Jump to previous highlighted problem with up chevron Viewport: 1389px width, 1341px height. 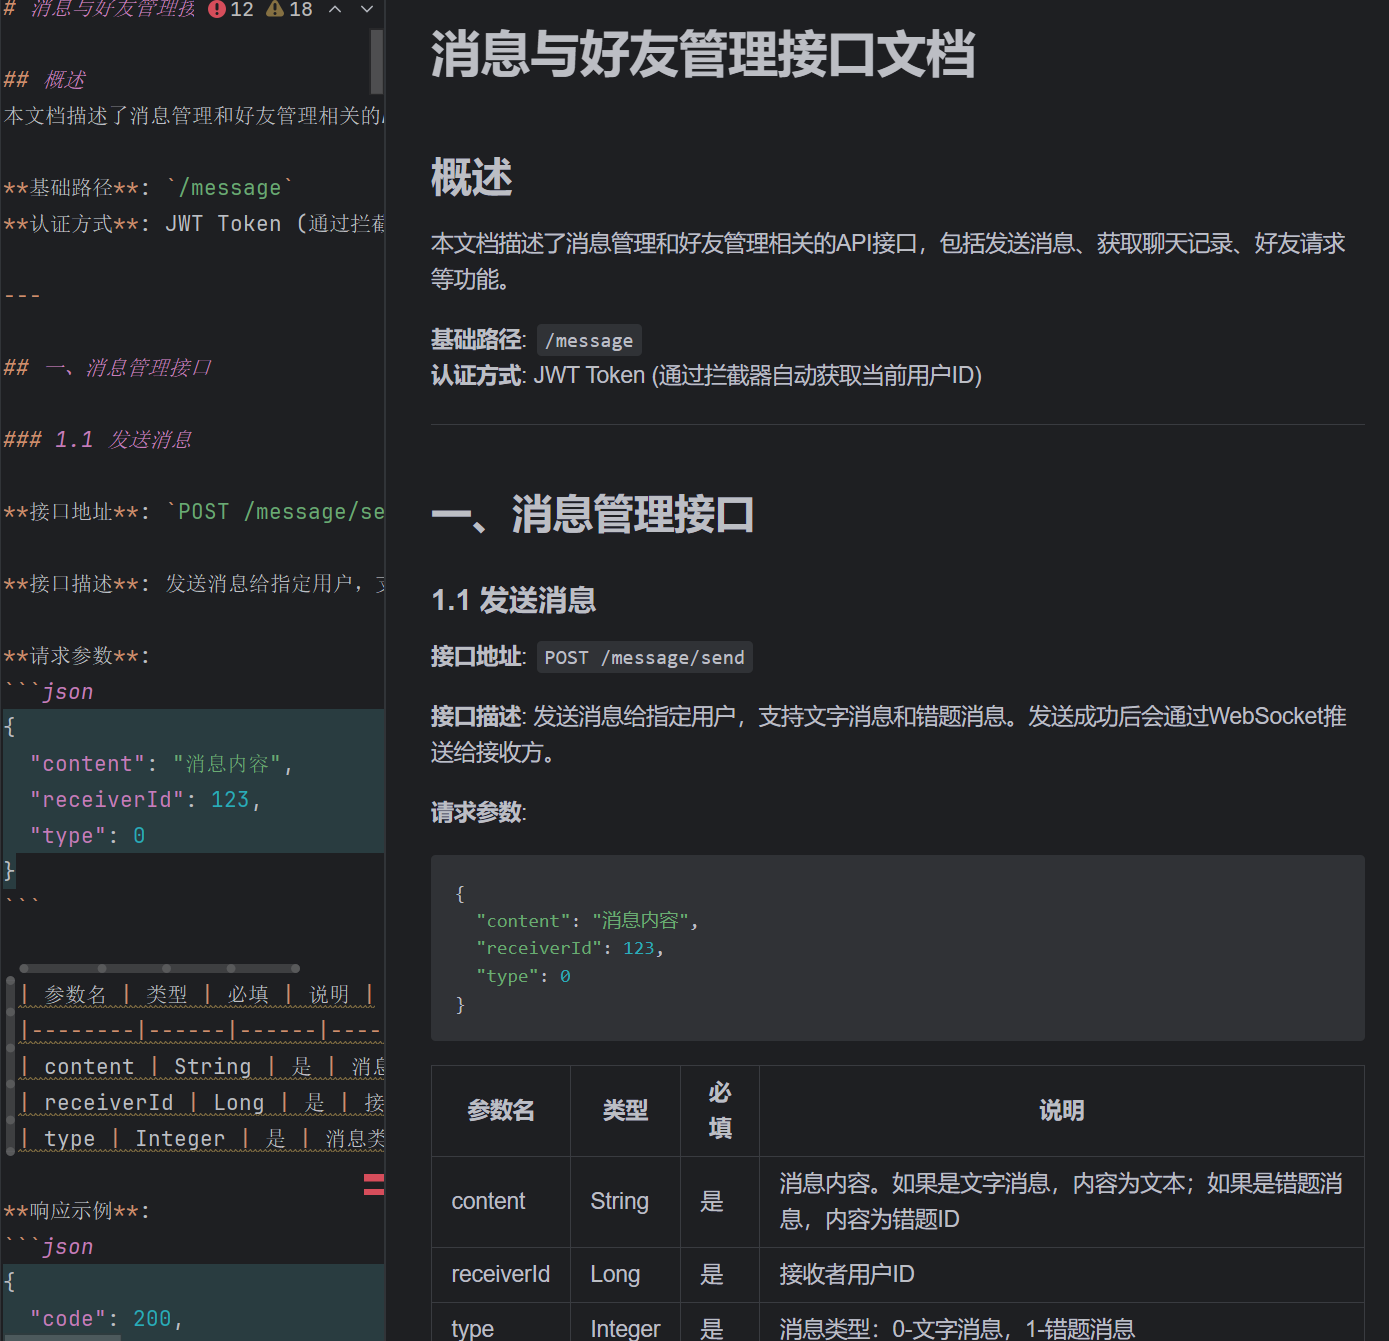(x=335, y=9)
